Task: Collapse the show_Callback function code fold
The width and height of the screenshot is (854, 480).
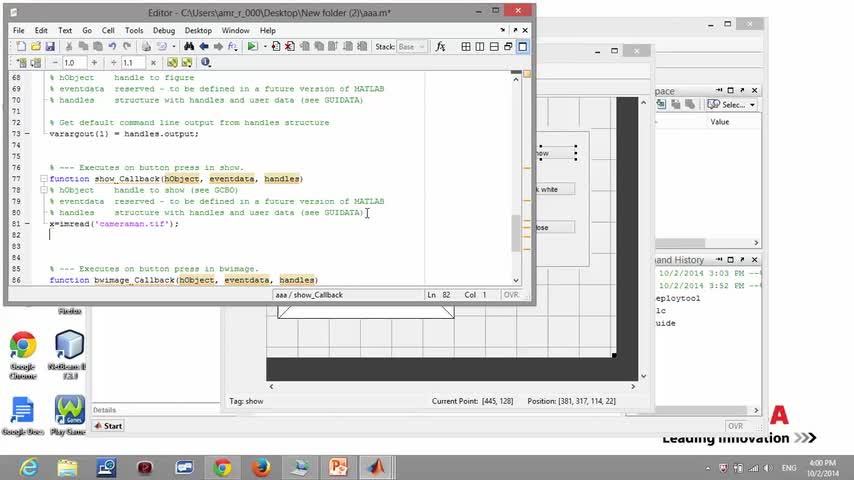Action: pyautogui.click(x=43, y=179)
